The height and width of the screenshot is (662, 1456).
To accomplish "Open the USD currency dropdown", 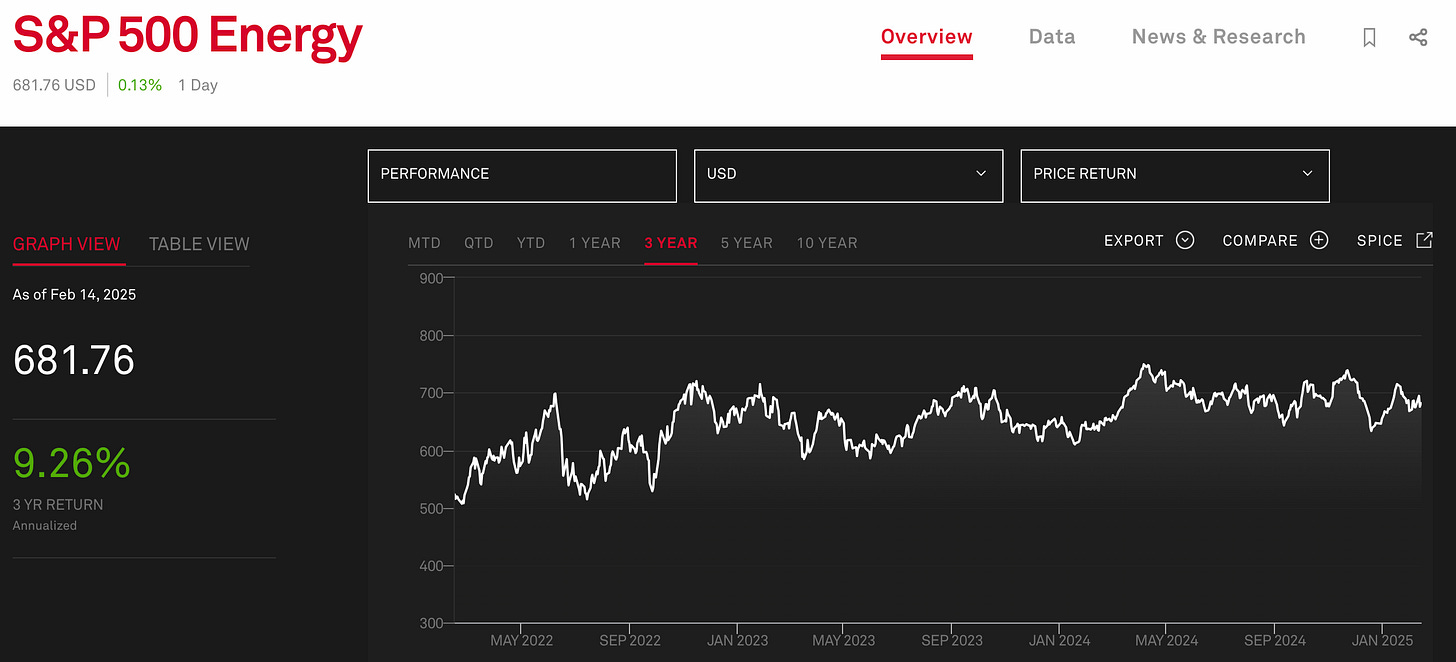I will 848,176.
